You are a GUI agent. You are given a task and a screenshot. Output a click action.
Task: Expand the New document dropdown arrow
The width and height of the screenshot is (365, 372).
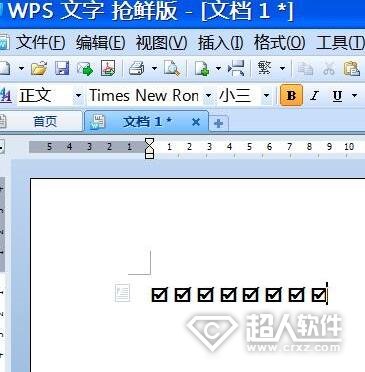click(21, 69)
